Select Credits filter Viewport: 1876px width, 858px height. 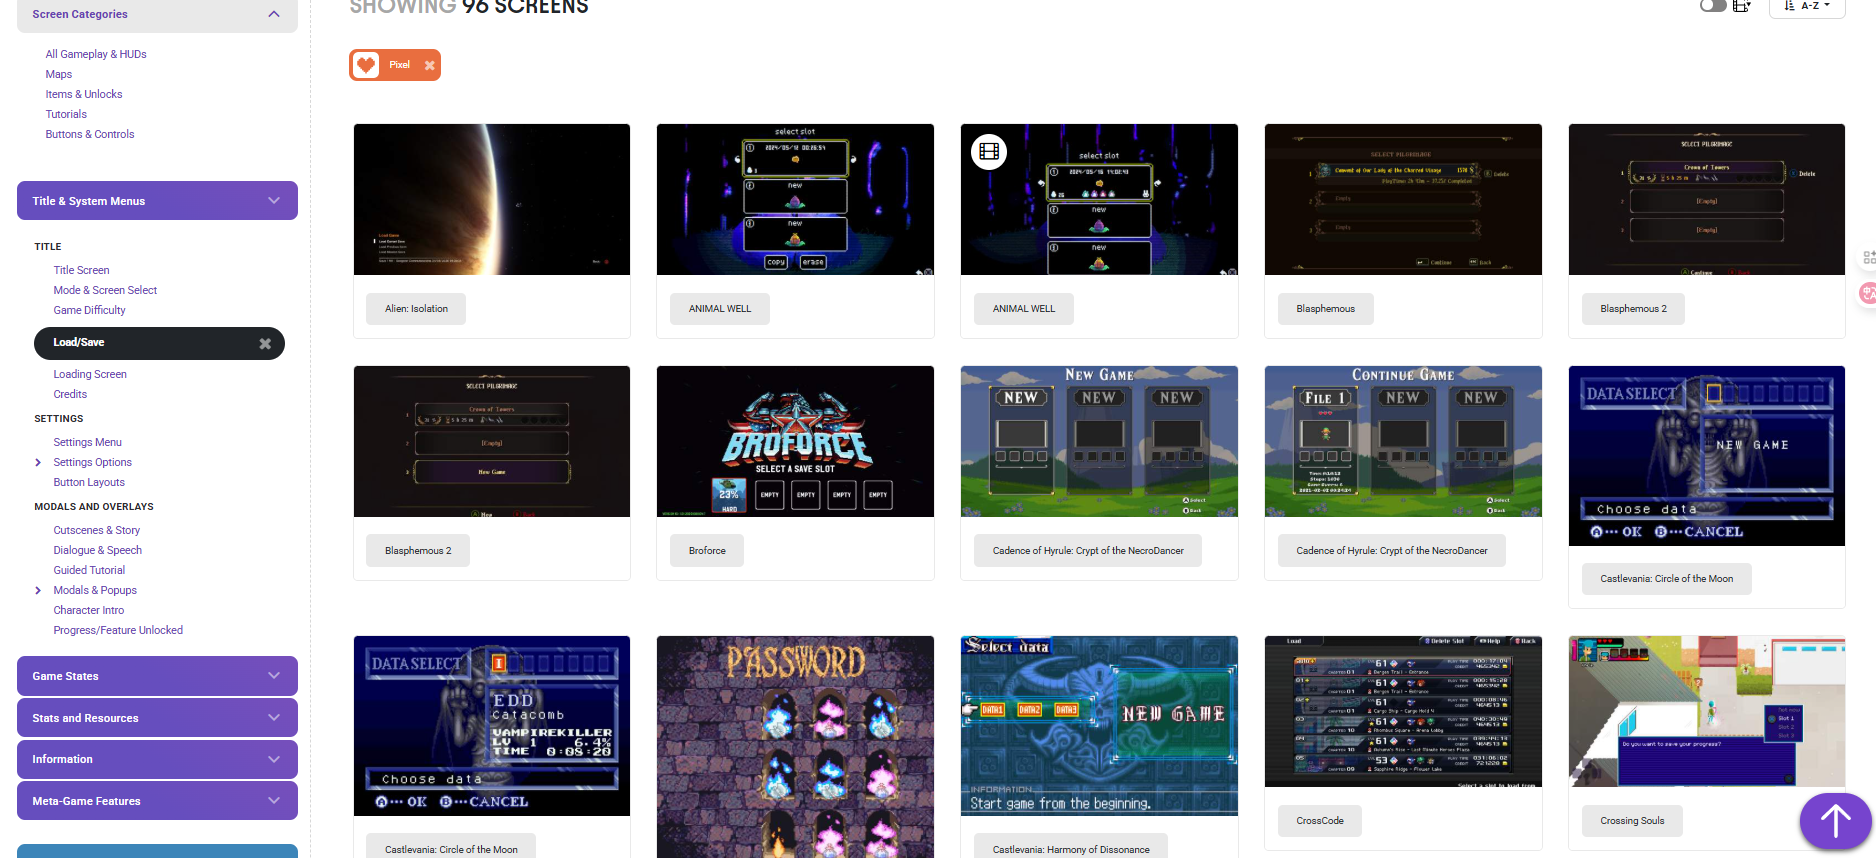click(x=70, y=394)
